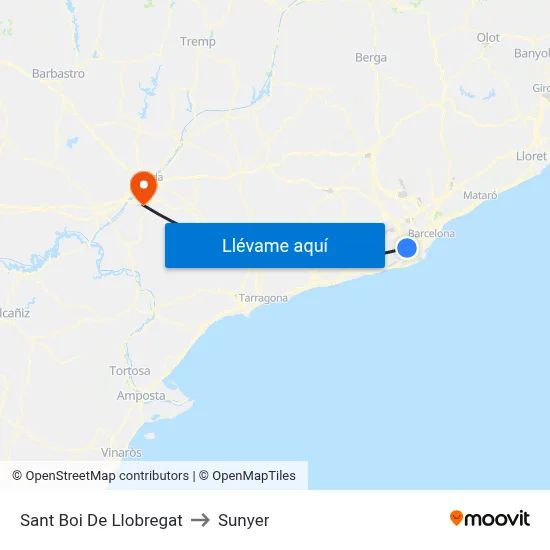Select the Berga label on map
550x550 pixels.
pyautogui.click(x=371, y=58)
